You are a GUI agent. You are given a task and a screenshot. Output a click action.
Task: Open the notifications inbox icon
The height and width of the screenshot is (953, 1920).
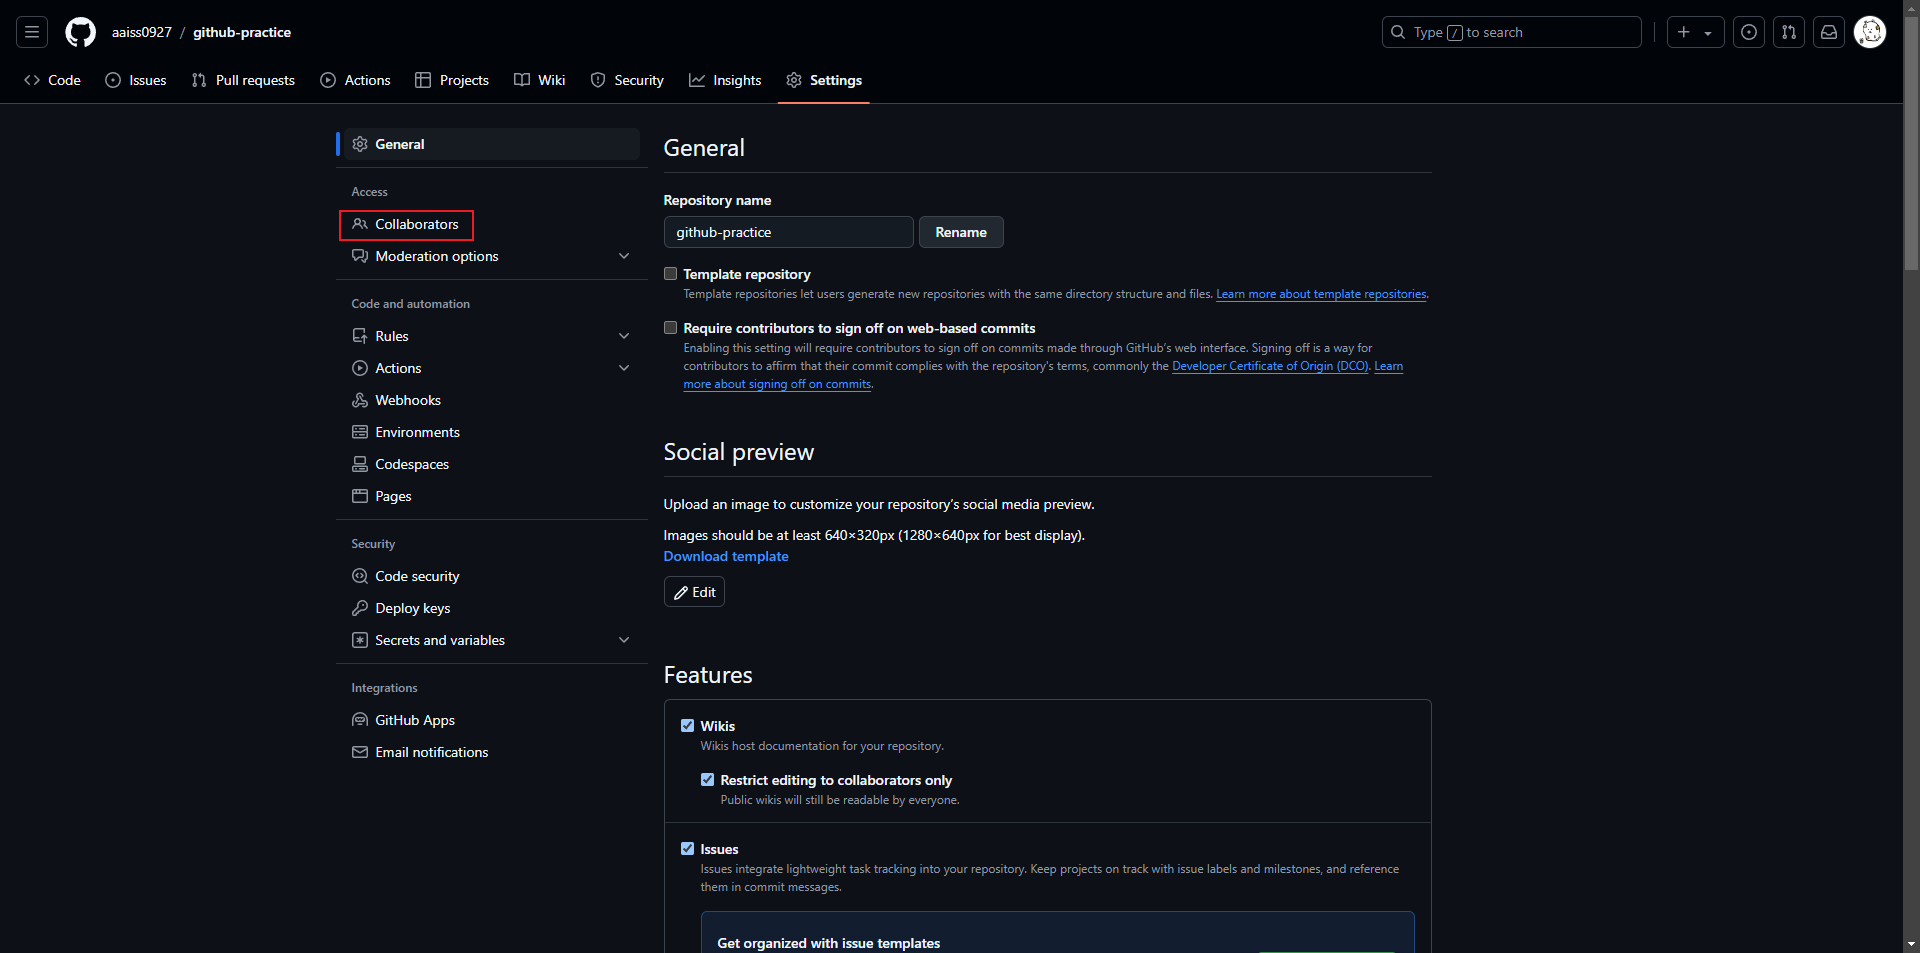click(1828, 32)
